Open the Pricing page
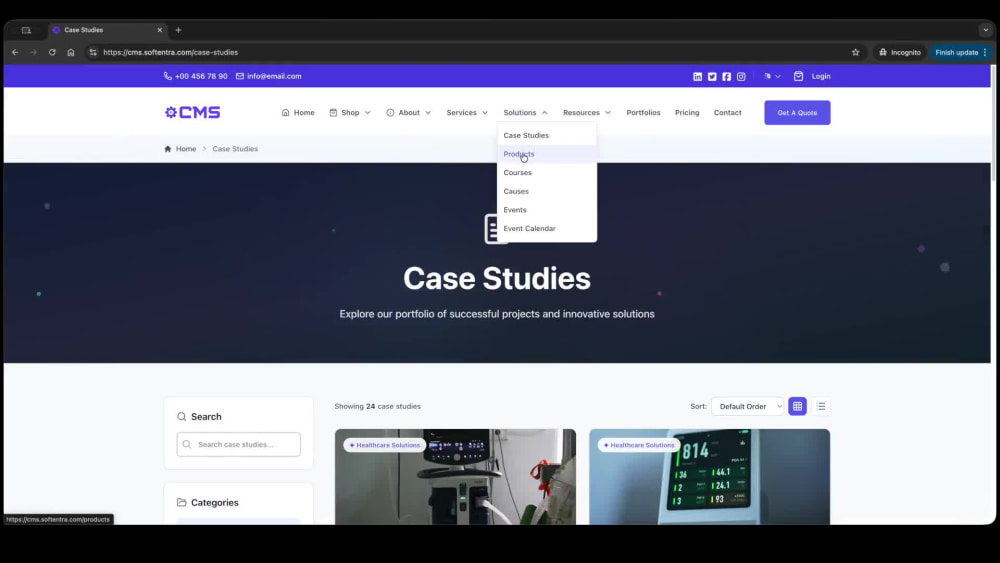 coord(687,112)
